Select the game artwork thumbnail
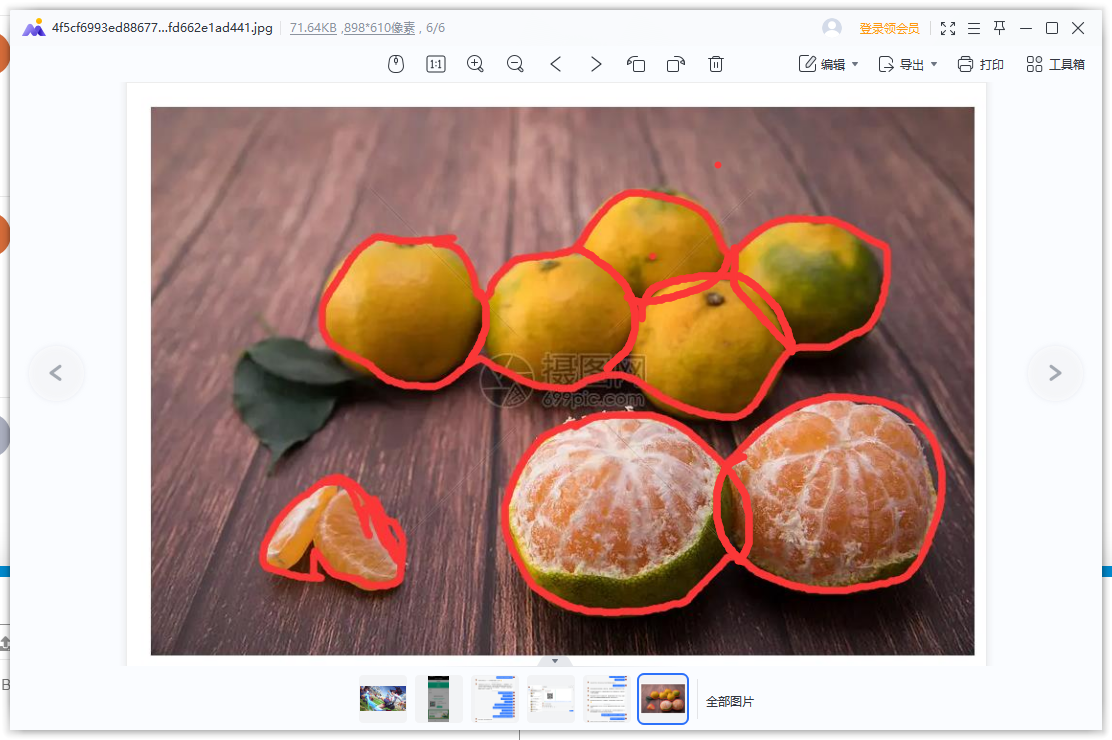The width and height of the screenshot is (1112, 740). (x=383, y=699)
